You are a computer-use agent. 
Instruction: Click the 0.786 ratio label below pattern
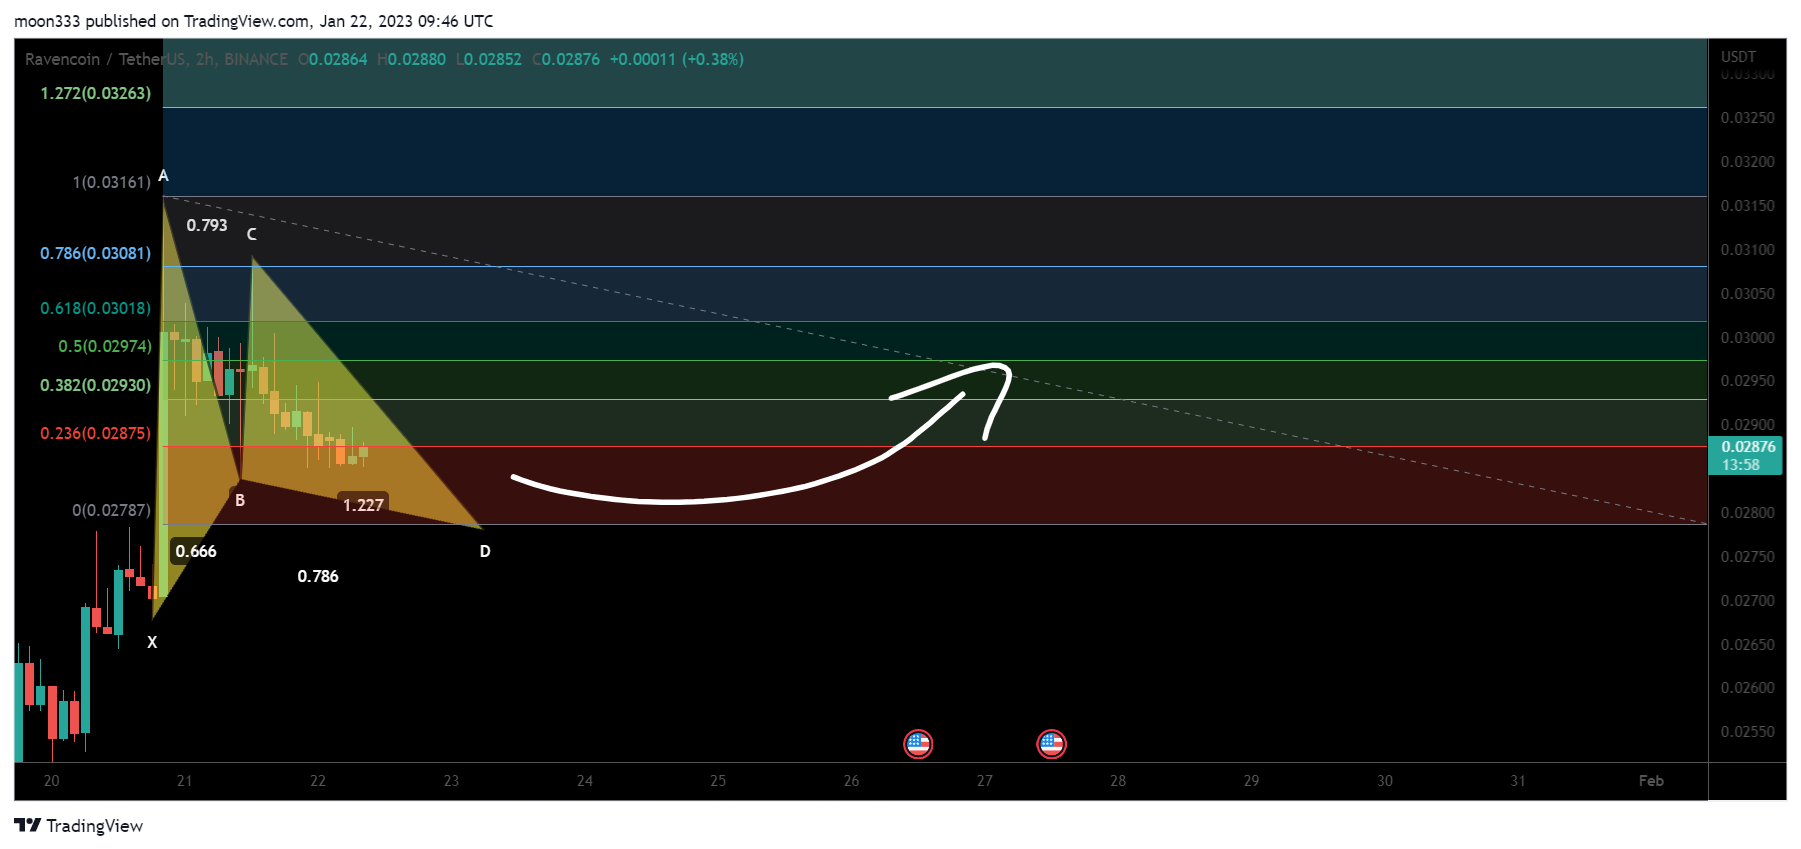318,576
